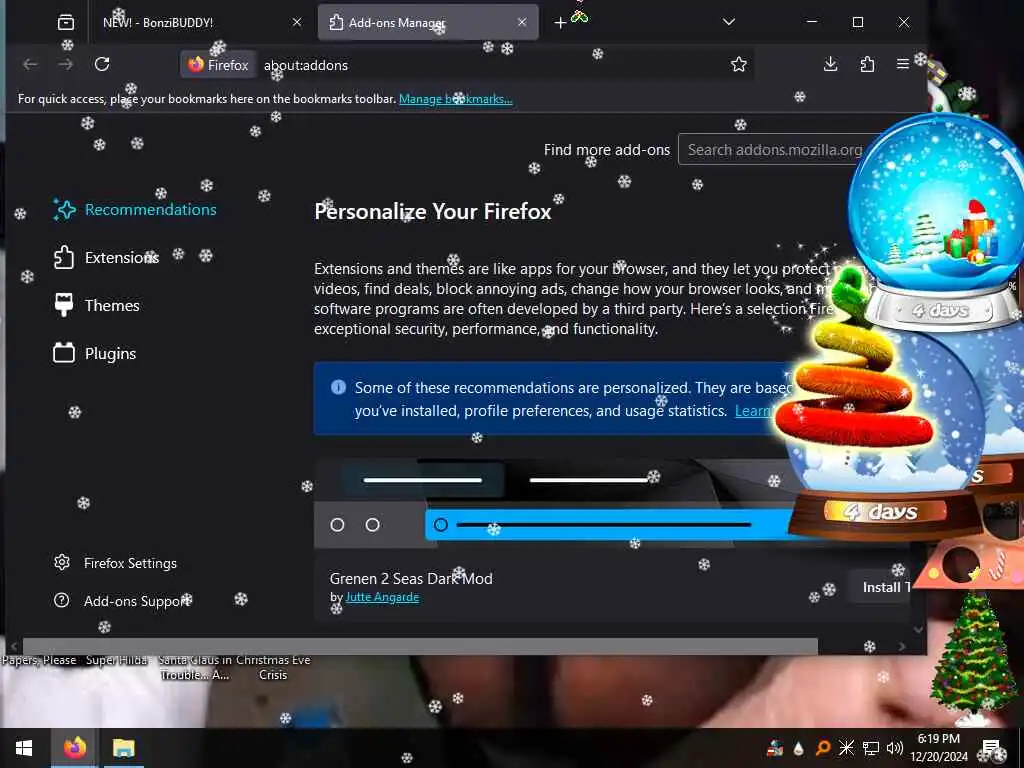Click the Find more add-ons label
The height and width of the screenshot is (768, 1024).
coord(607,150)
